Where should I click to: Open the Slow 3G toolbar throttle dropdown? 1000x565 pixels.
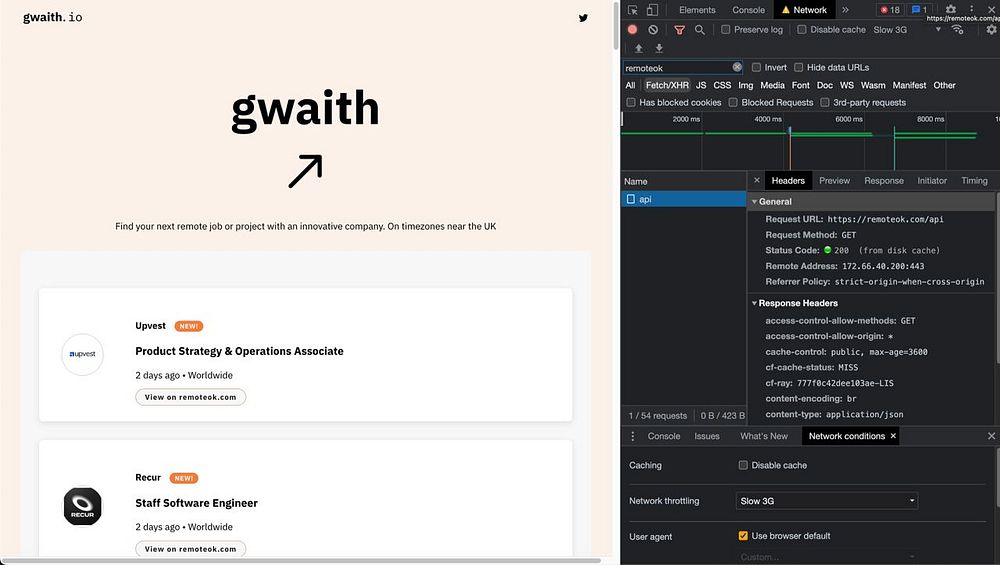[907, 29]
